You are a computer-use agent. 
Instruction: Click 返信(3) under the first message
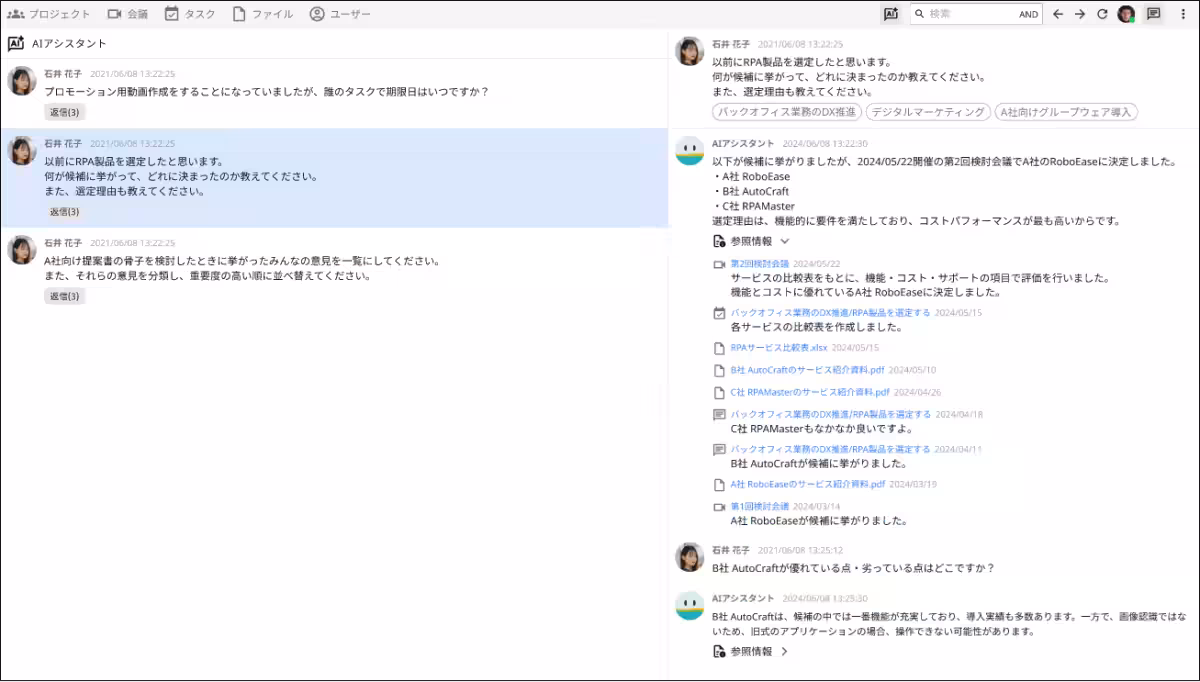(x=64, y=112)
